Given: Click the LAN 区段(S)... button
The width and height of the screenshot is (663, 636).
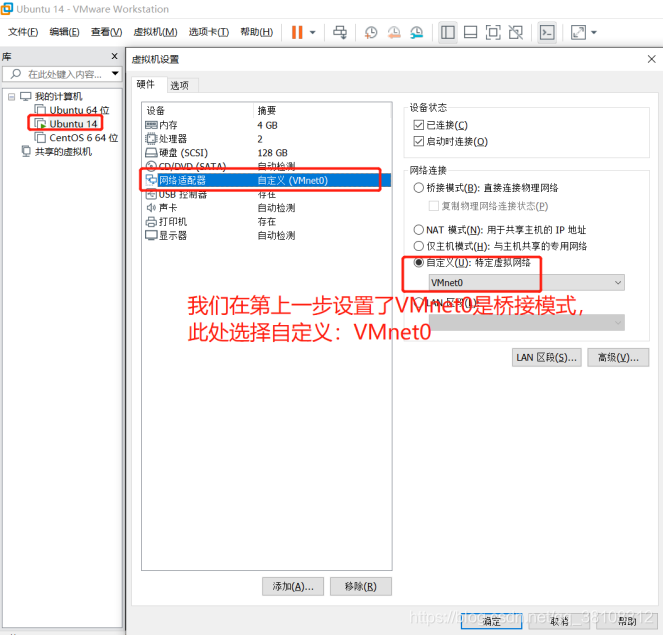Looking at the screenshot, I should tap(546, 358).
